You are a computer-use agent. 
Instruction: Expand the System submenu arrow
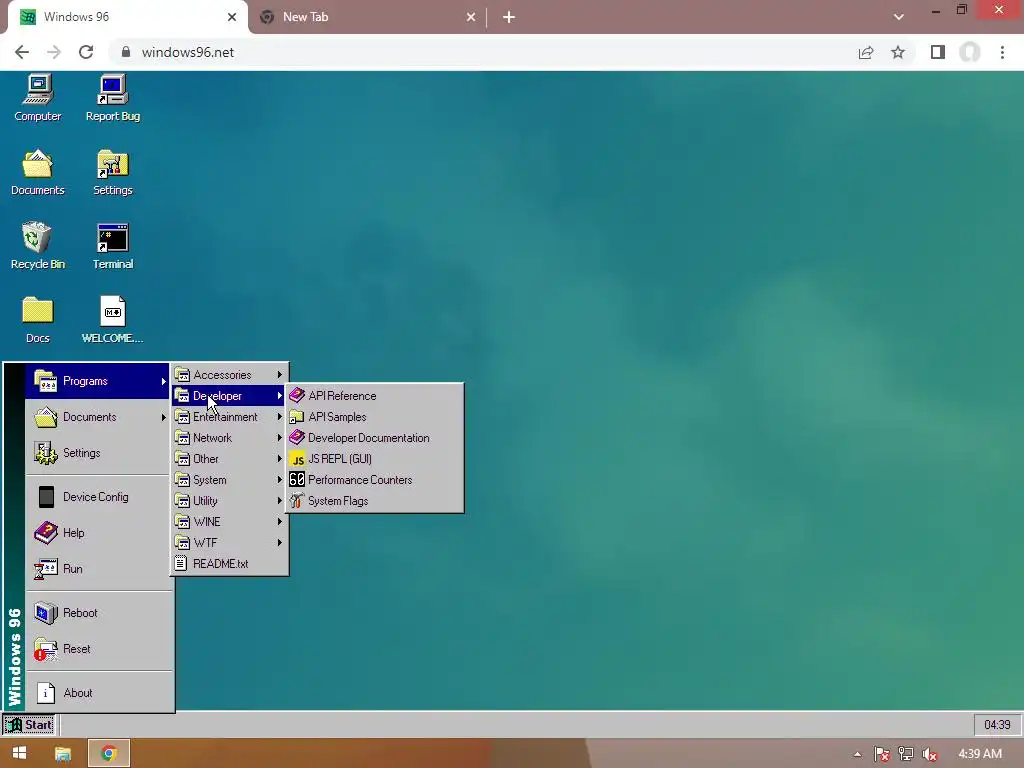click(280, 479)
